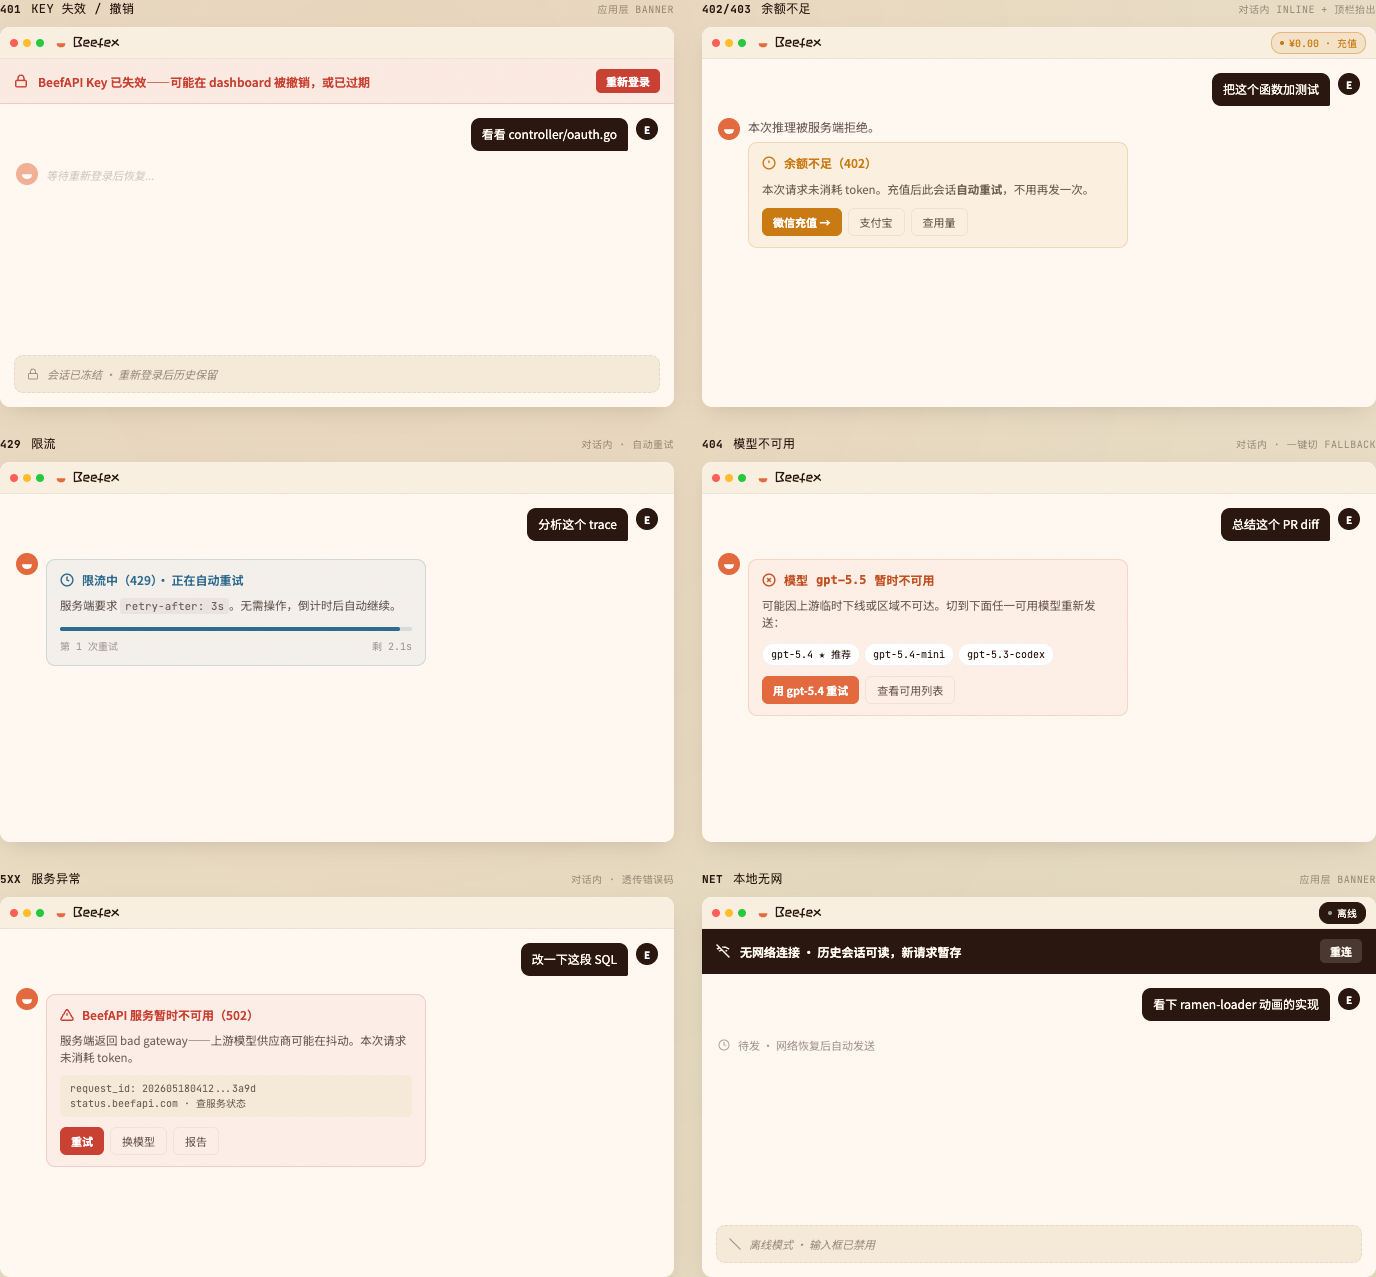
Task: Click the no-network icon in offline banner
Action: 723,951
